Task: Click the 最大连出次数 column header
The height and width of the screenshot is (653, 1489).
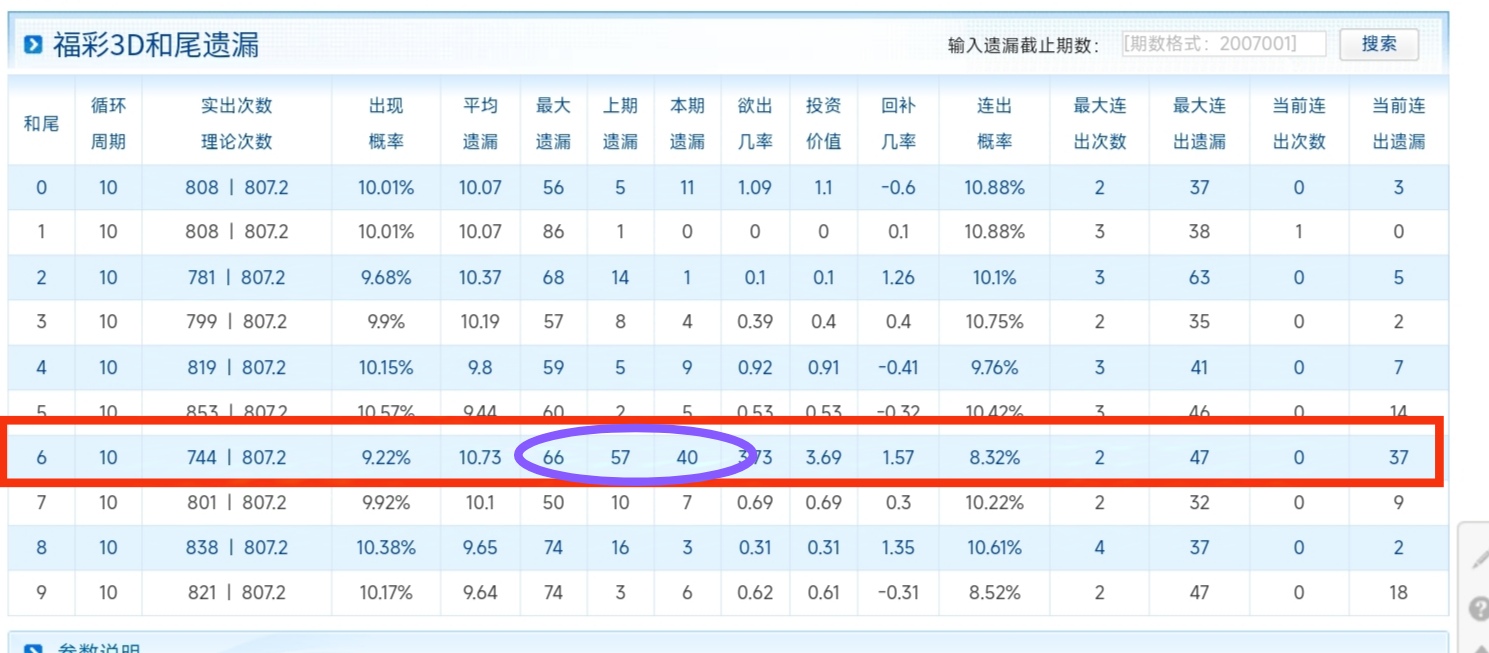Action: [x=1099, y=123]
